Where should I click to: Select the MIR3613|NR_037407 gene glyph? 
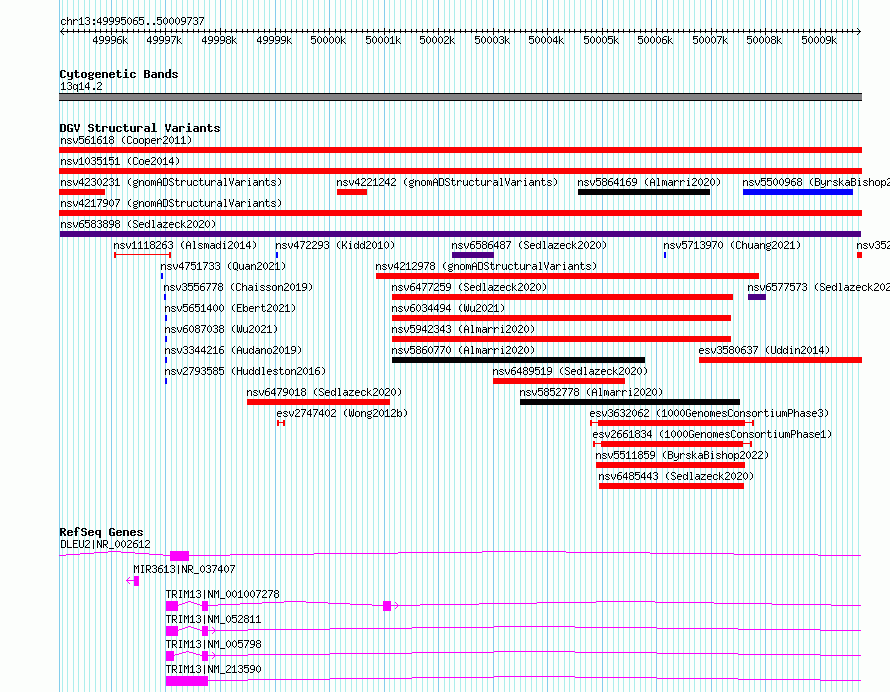coord(133,581)
